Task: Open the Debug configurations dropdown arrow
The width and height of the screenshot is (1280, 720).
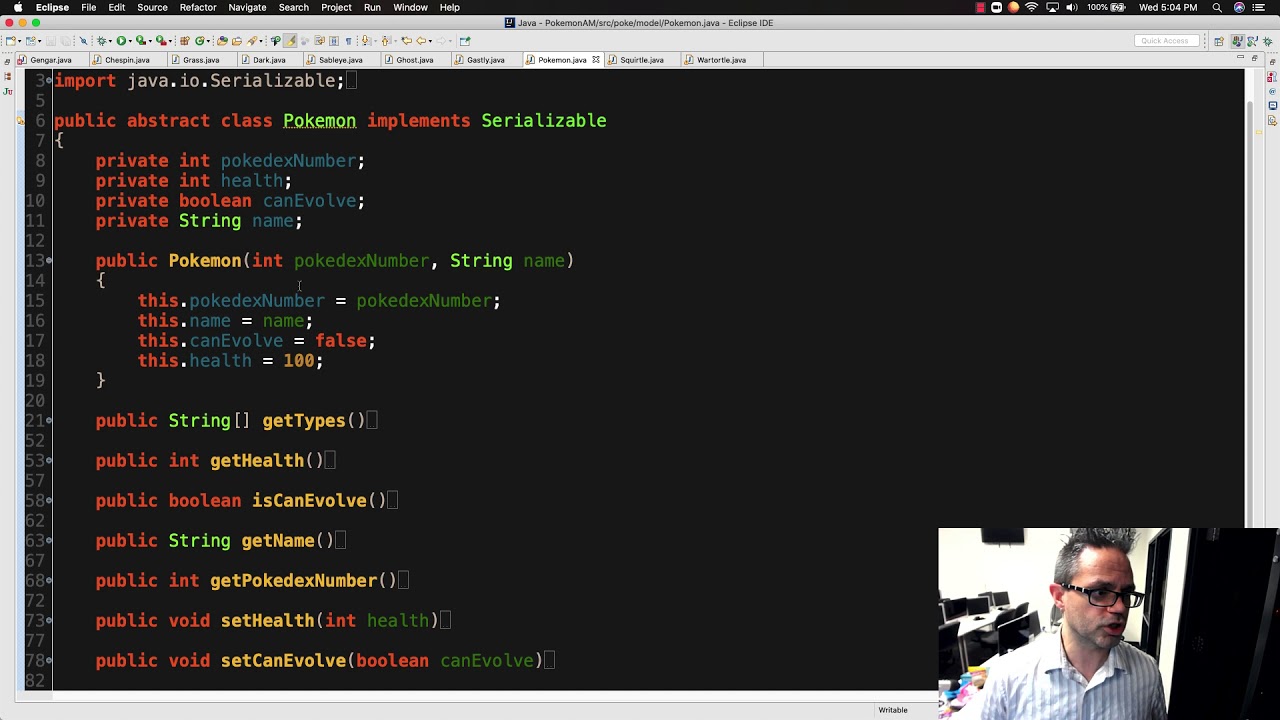Action: coord(110,40)
